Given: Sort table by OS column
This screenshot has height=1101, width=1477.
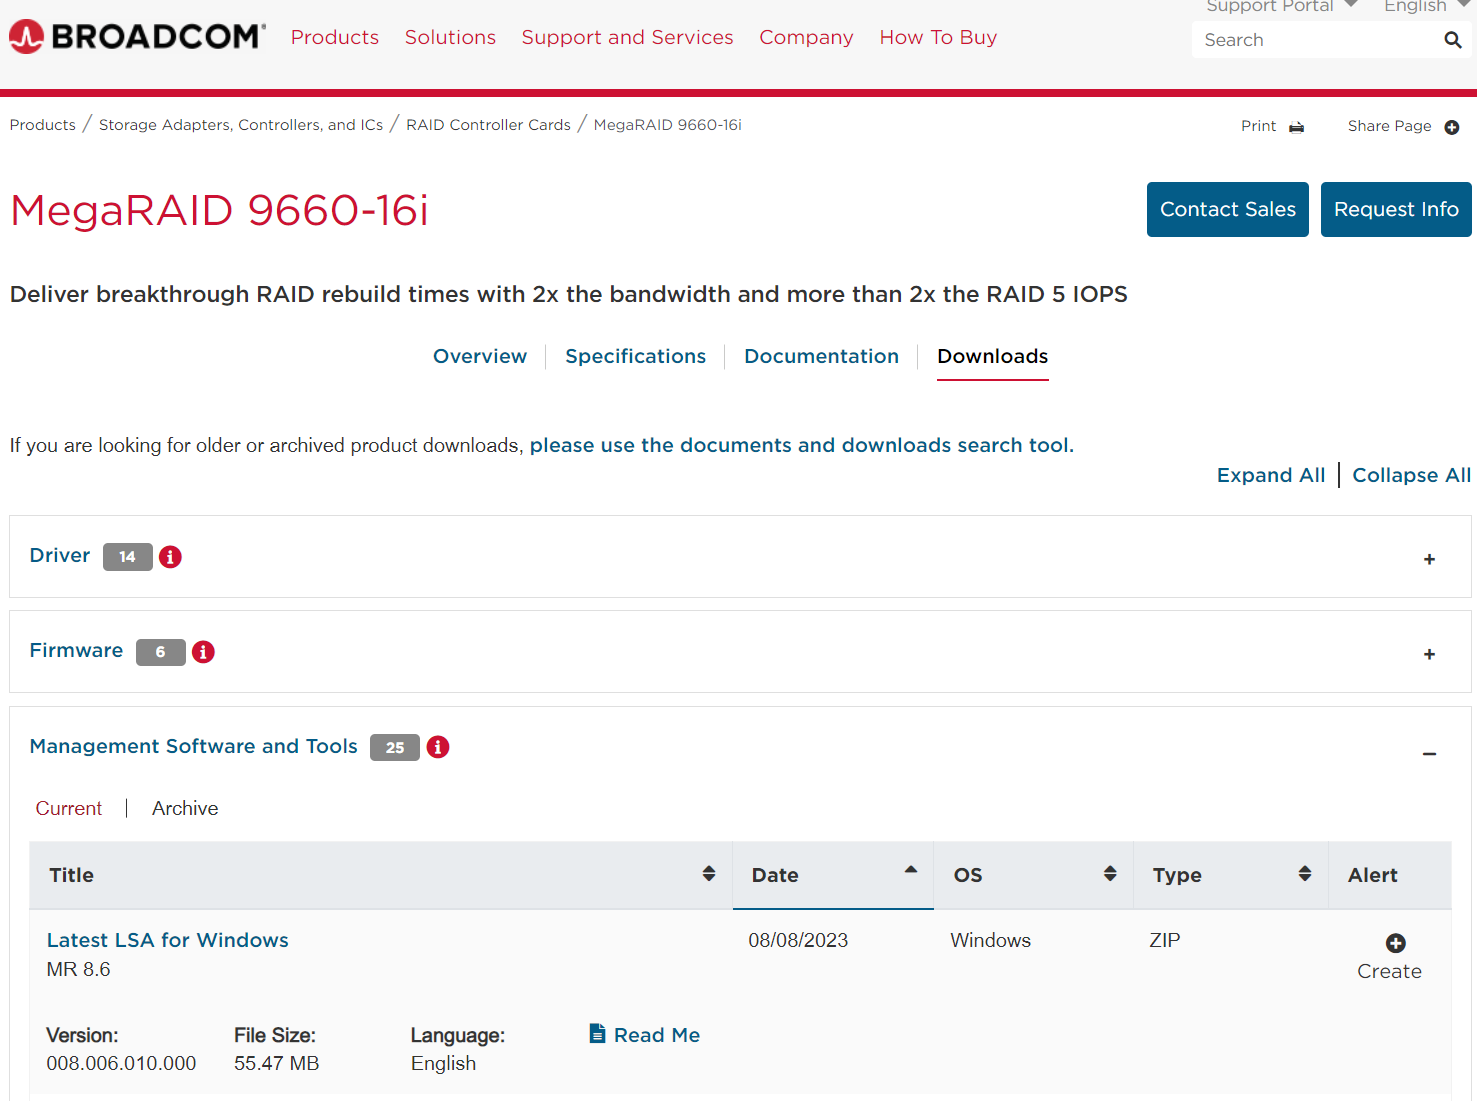Looking at the screenshot, I should click(x=1109, y=874).
